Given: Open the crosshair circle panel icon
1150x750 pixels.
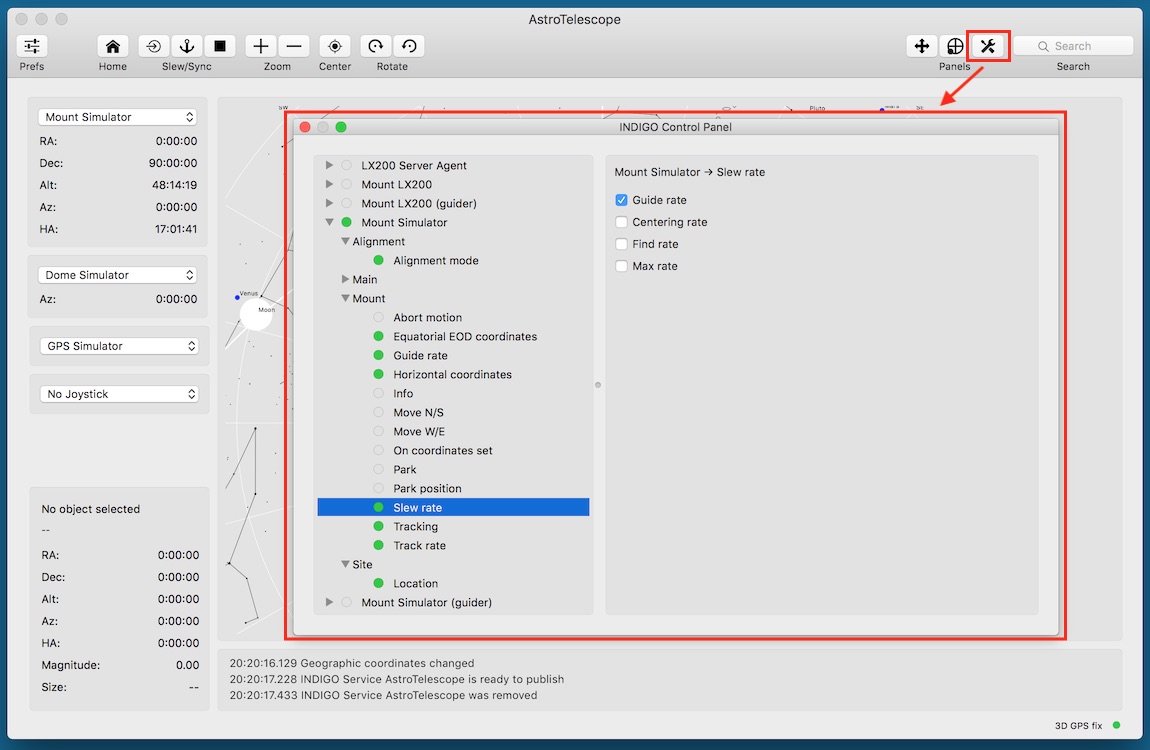Looking at the screenshot, I should tap(955, 46).
